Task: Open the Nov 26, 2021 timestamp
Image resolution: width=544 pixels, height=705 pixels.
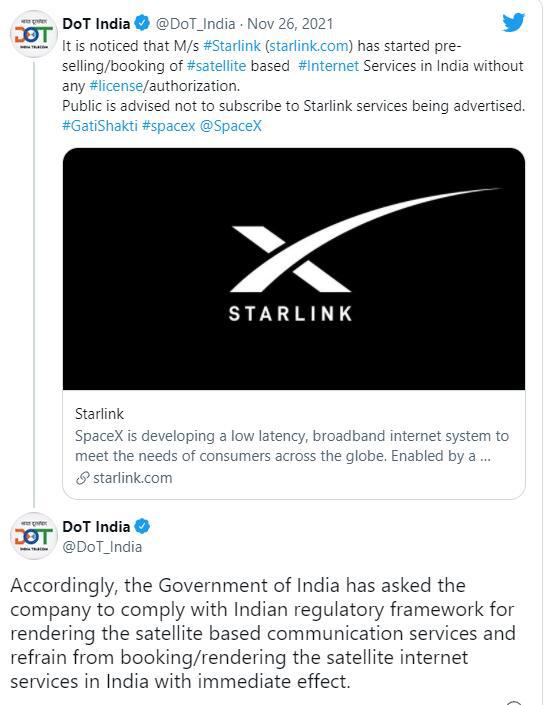Action: (x=290, y=24)
